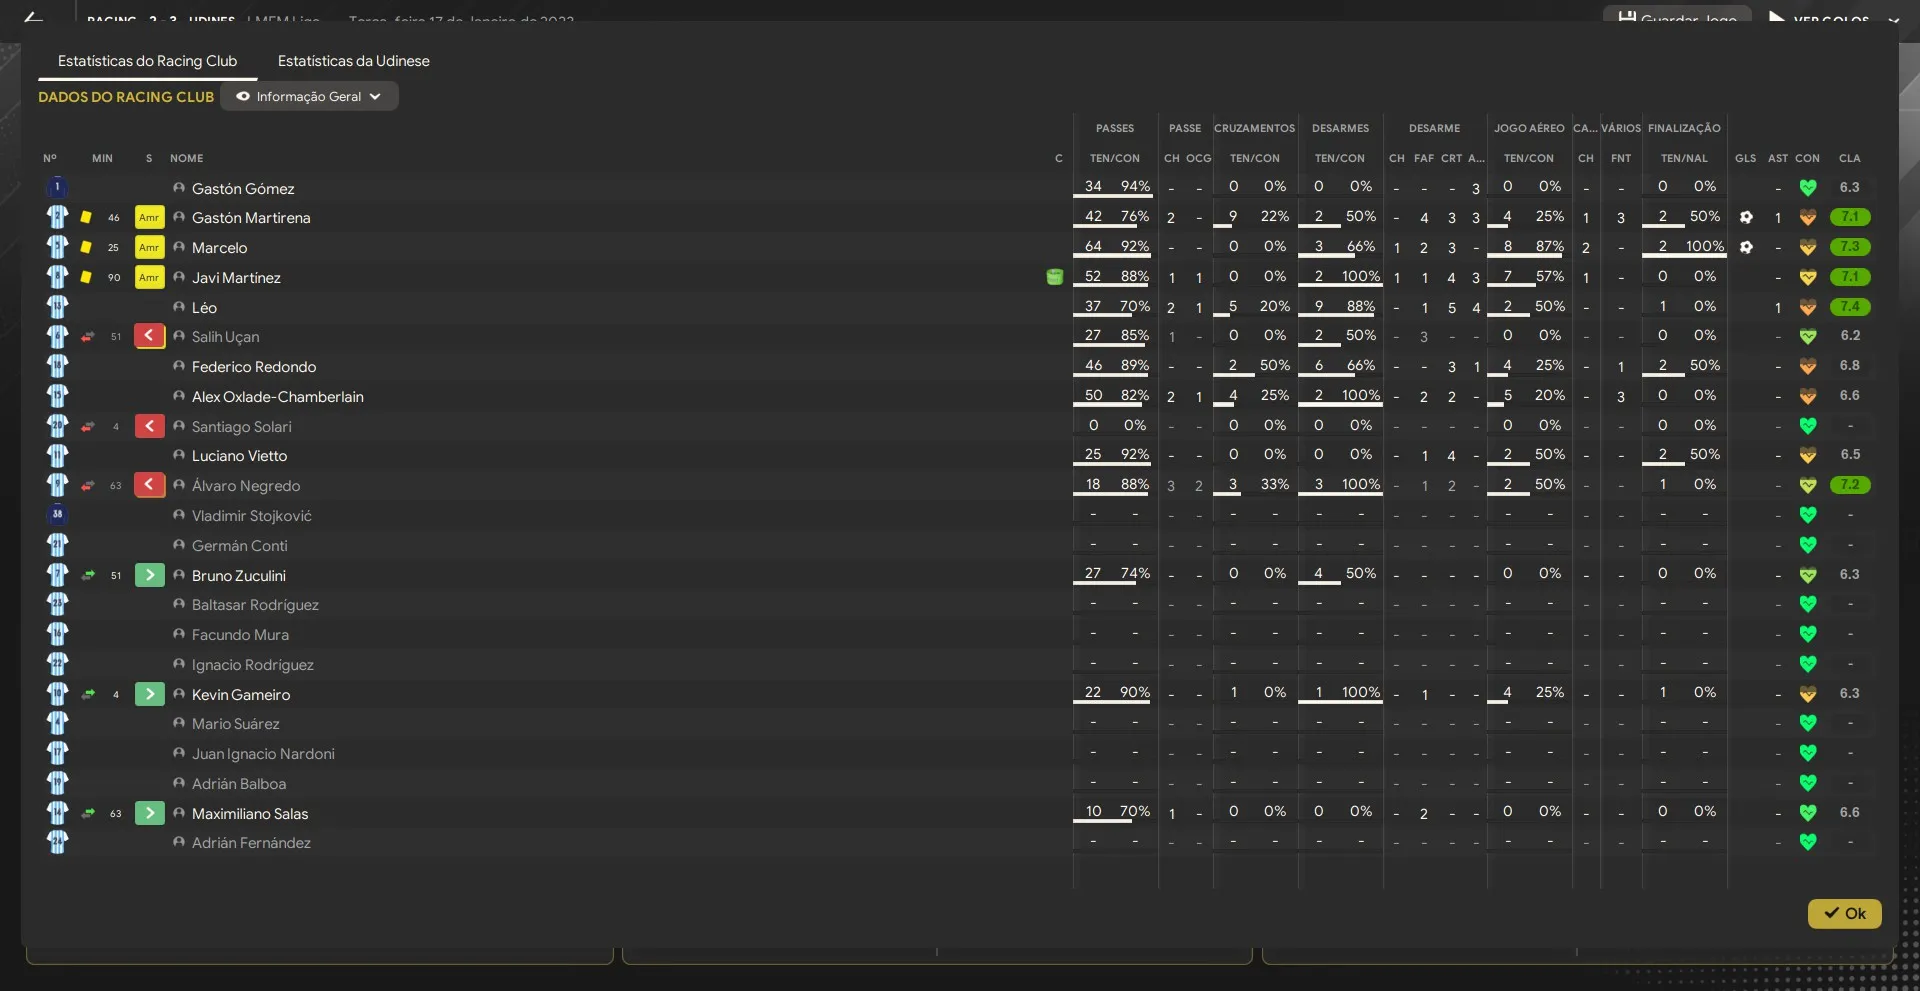Click Gastón Gómez shirt number icon

[57, 187]
